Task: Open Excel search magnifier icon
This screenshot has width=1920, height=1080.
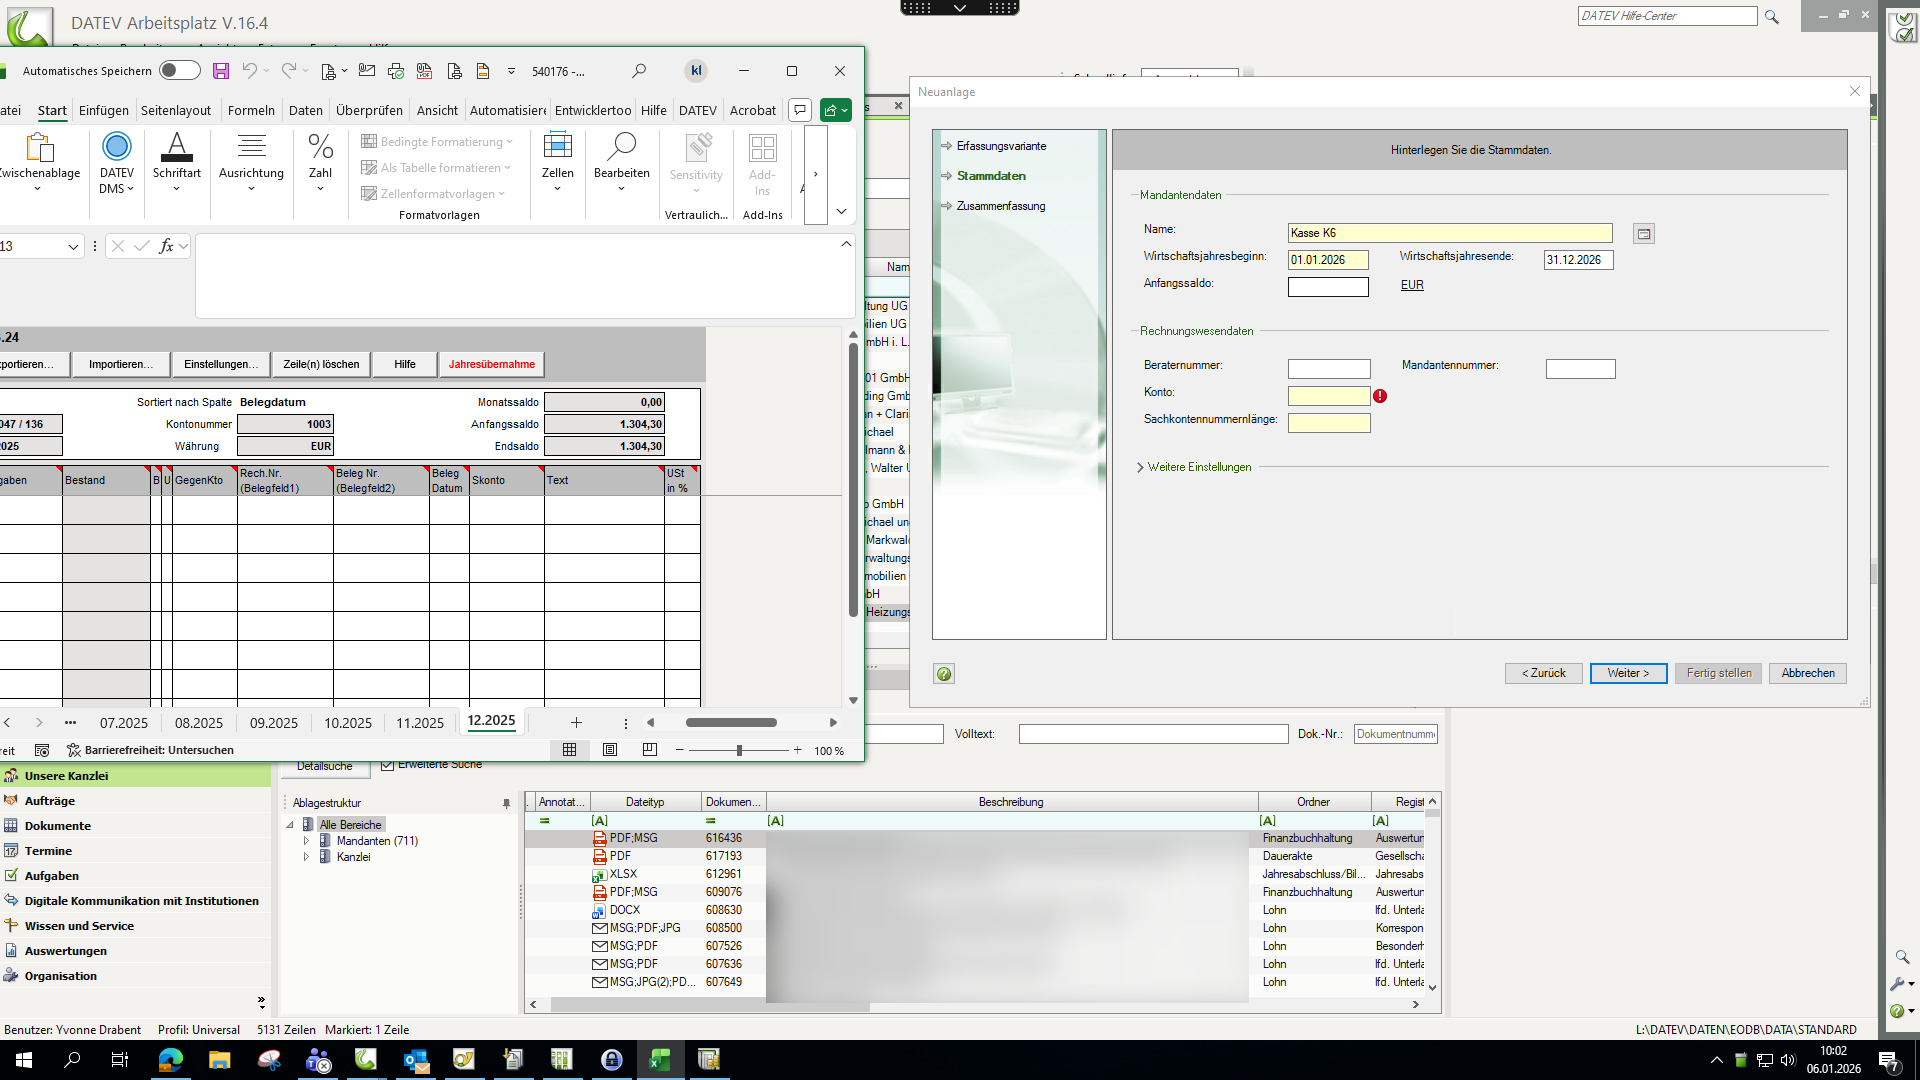Action: point(639,71)
